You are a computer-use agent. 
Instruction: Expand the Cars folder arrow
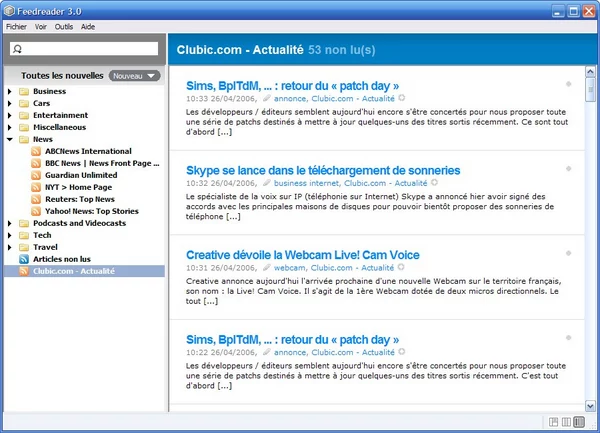10,103
